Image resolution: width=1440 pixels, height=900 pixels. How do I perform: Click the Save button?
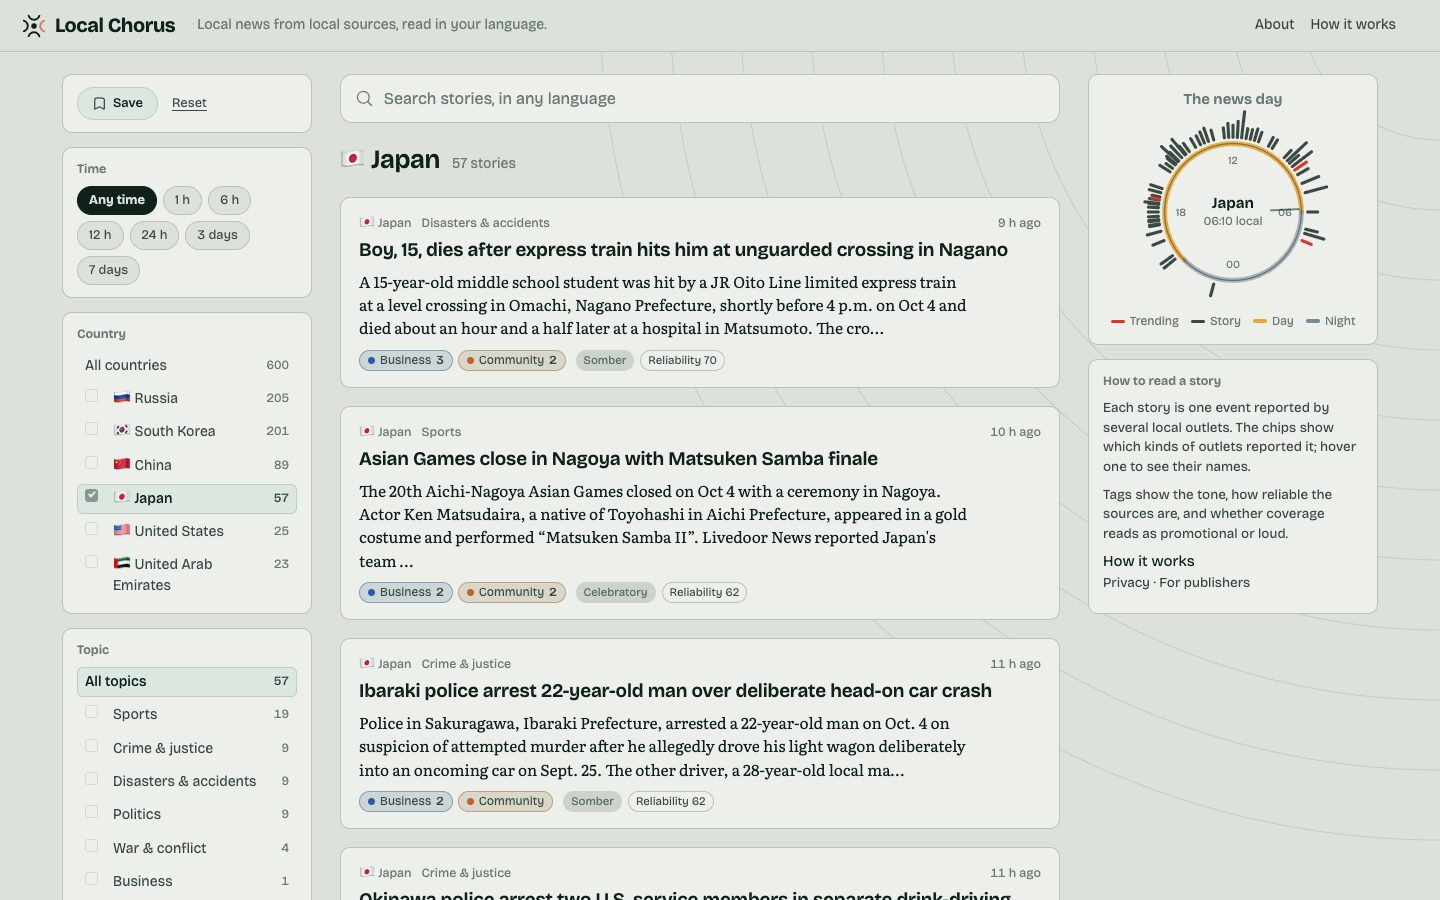(117, 104)
